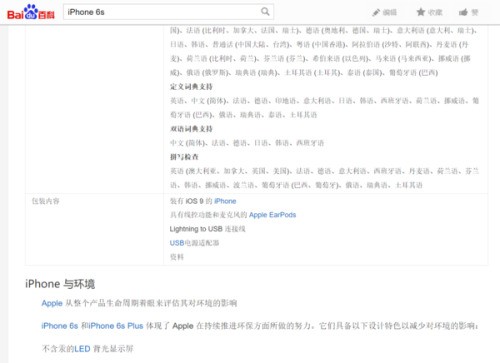Click the thumbs-up like icon
Screen dimensions: 500x363
click(x=463, y=12)
